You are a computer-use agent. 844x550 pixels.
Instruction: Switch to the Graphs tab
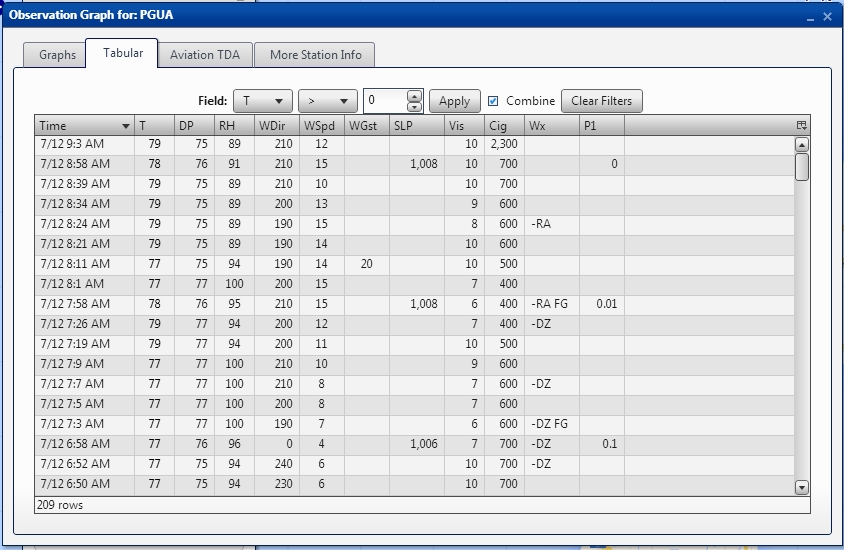57,55
